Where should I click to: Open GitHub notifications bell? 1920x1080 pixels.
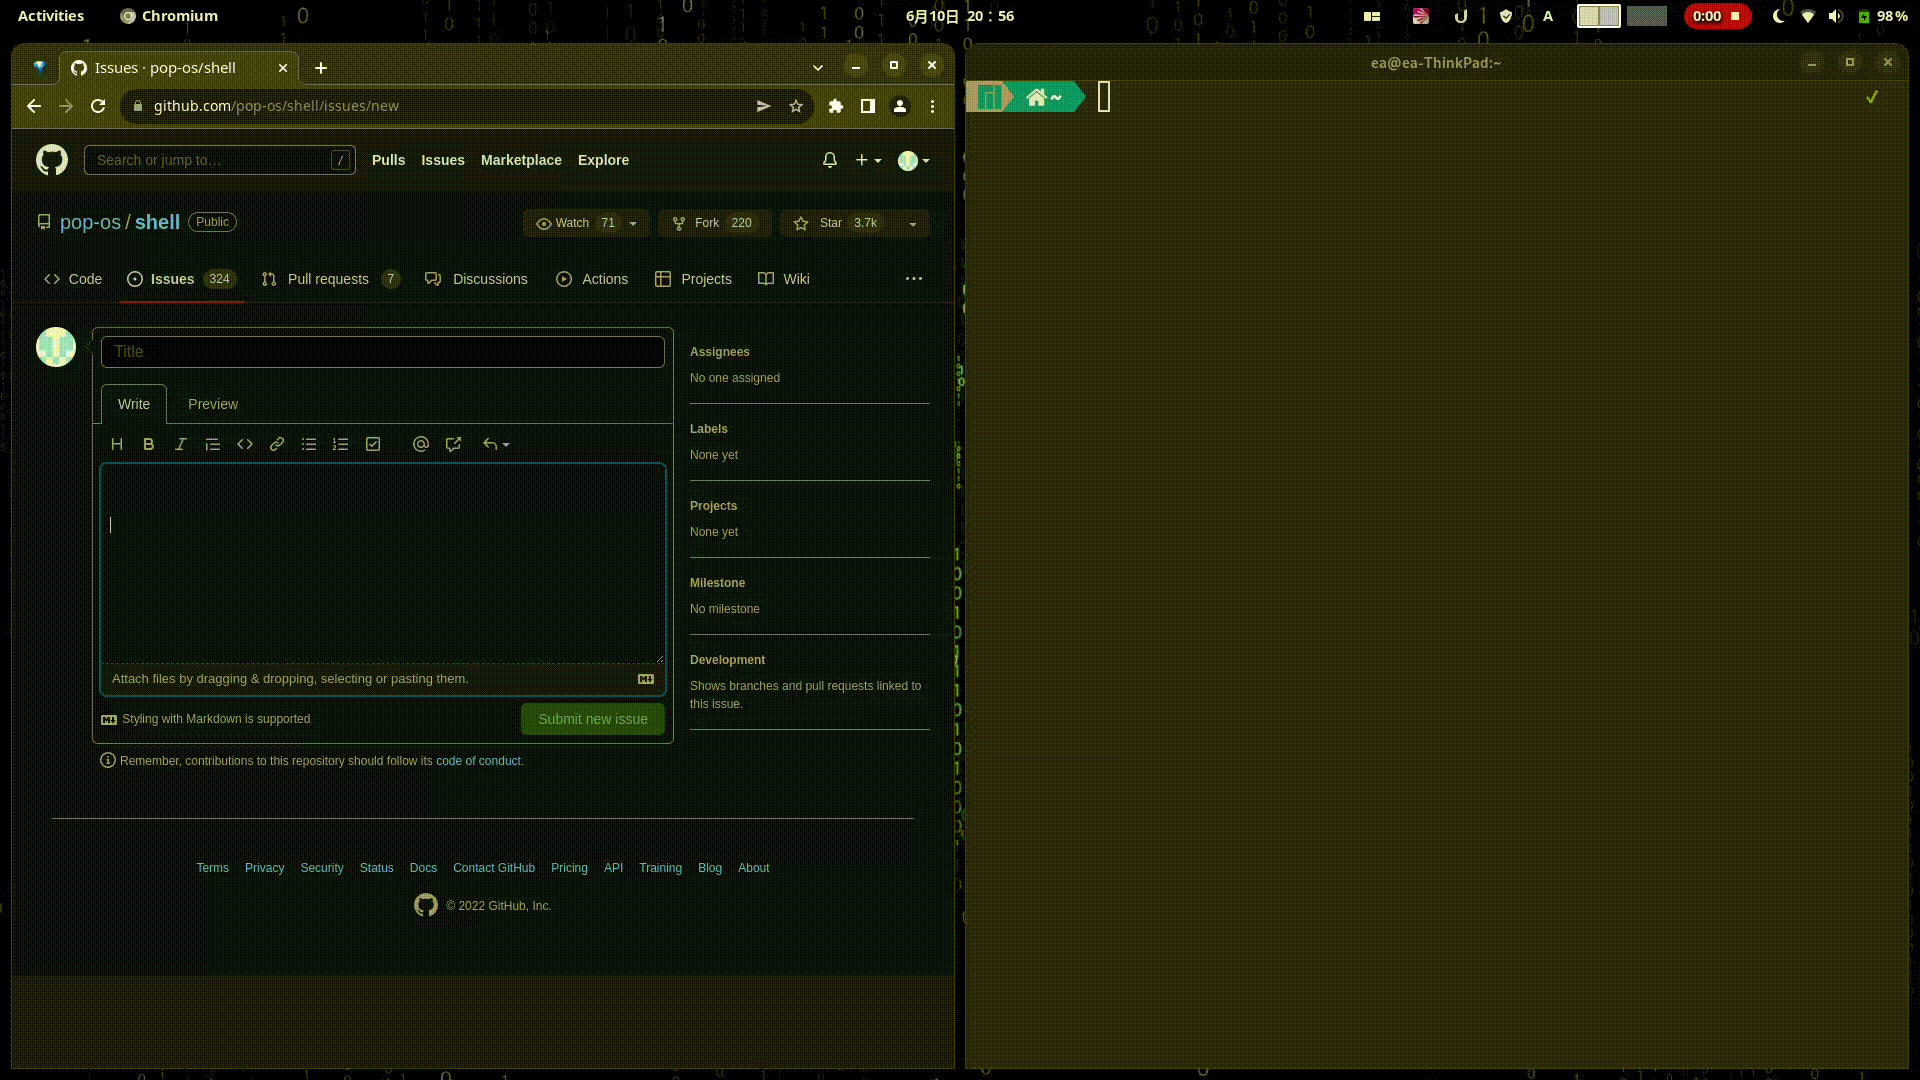[830, 160]
